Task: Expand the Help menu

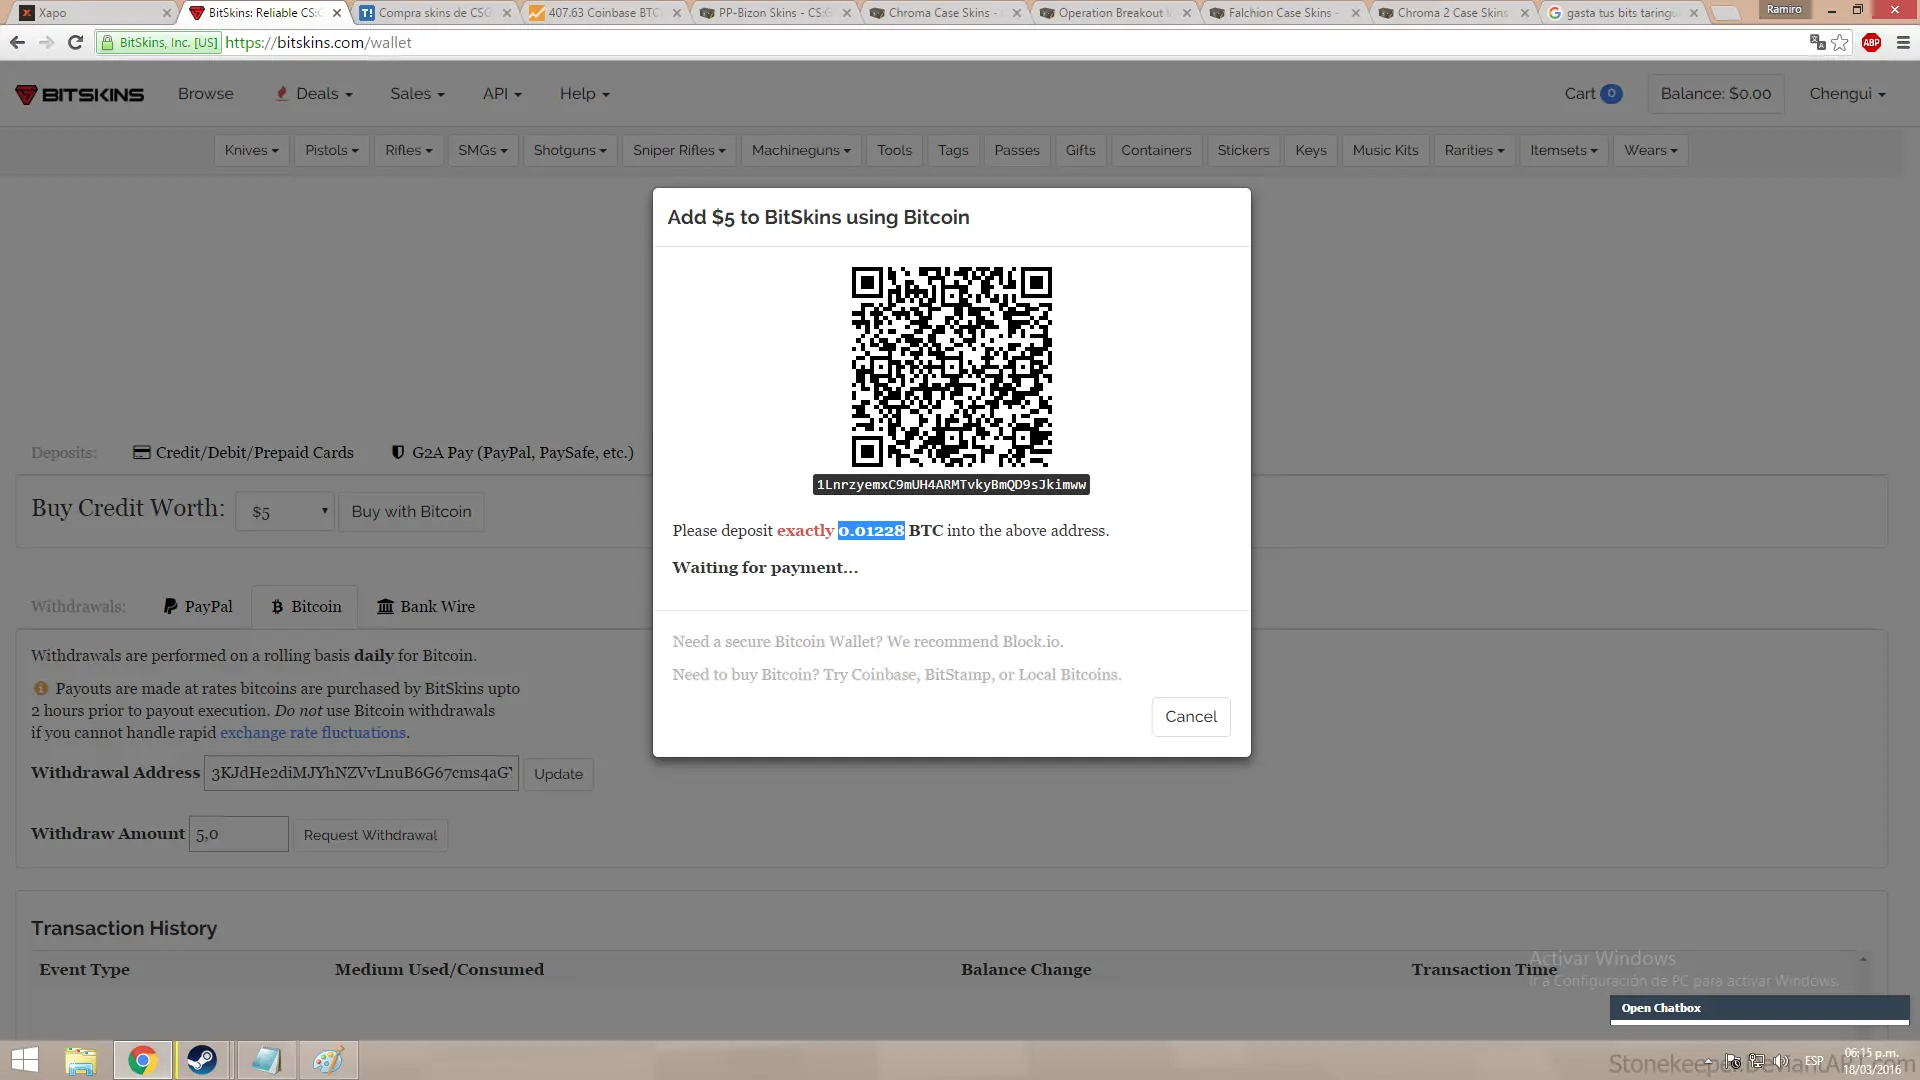Action: pyautogui.click(x=584, y=94)
